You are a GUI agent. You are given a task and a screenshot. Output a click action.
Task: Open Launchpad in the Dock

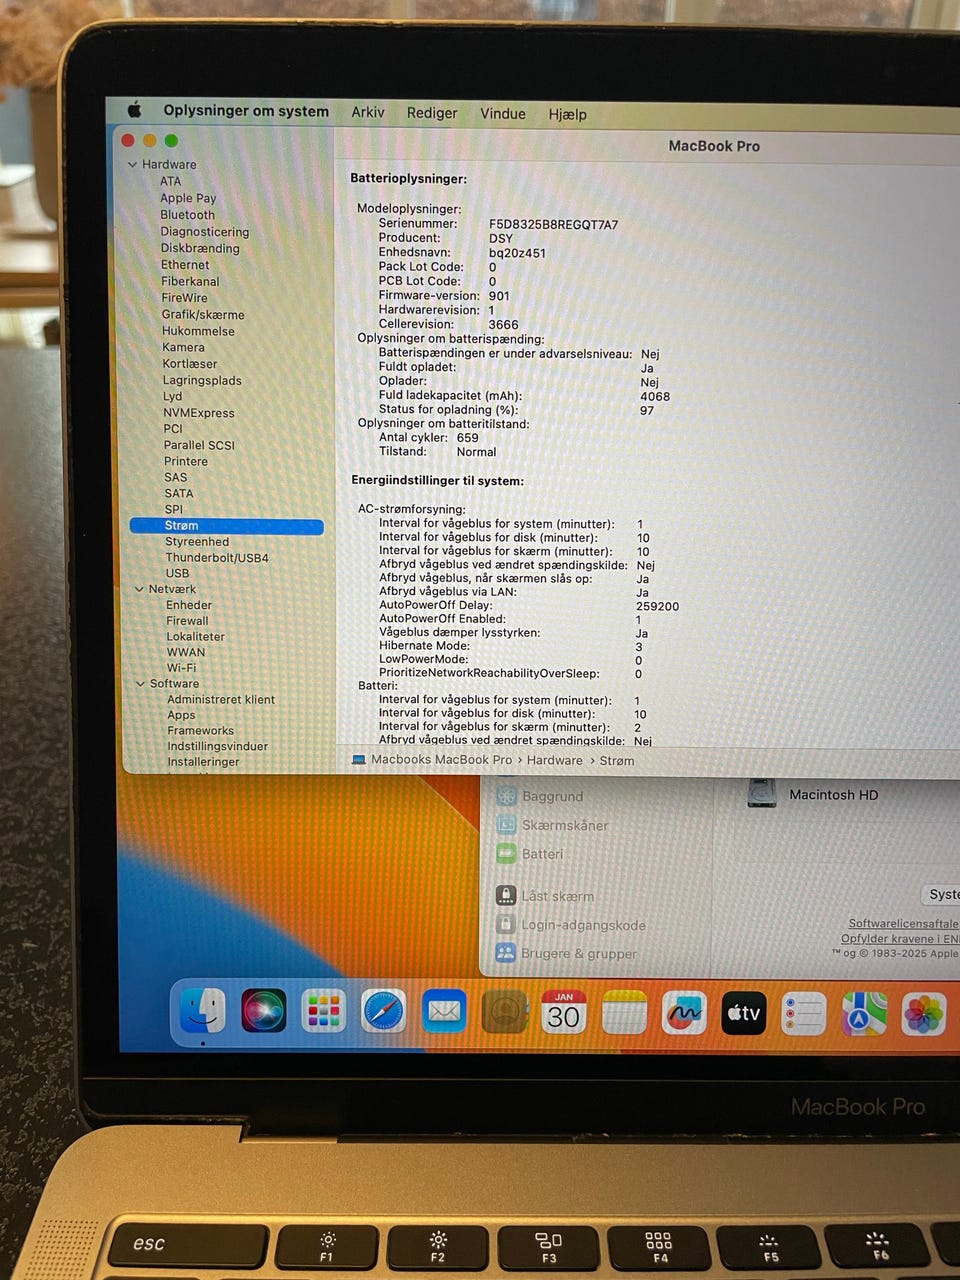pos(324,1012)
